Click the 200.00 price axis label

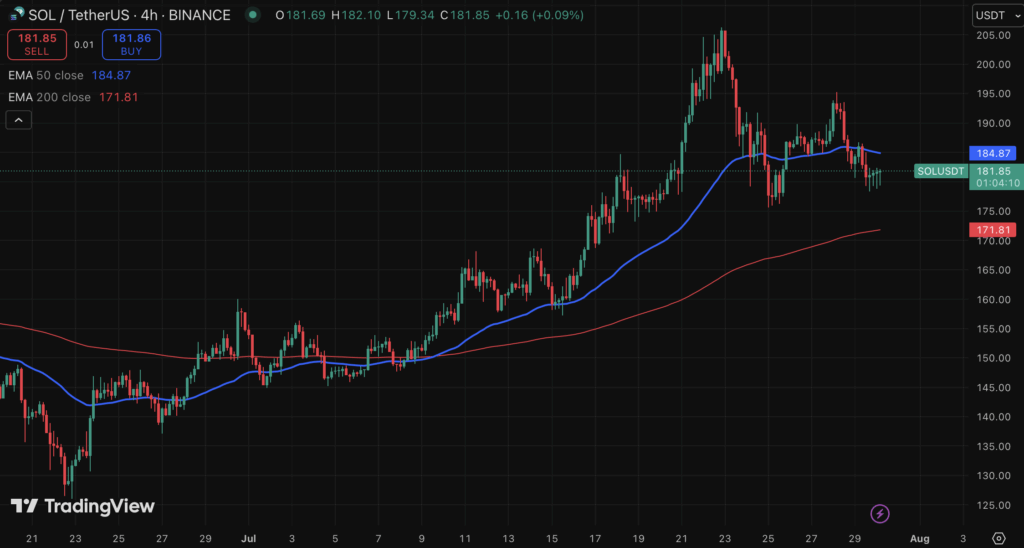pyautogui.click(x=994, y=64)
